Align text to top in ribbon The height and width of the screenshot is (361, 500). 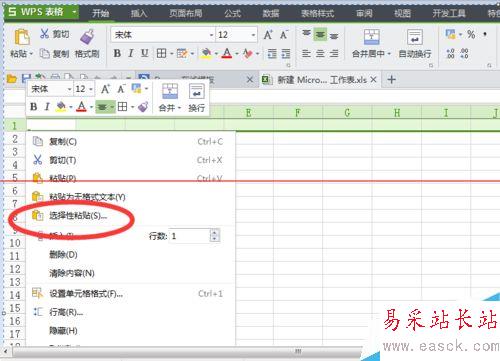[x=306, y=34]
